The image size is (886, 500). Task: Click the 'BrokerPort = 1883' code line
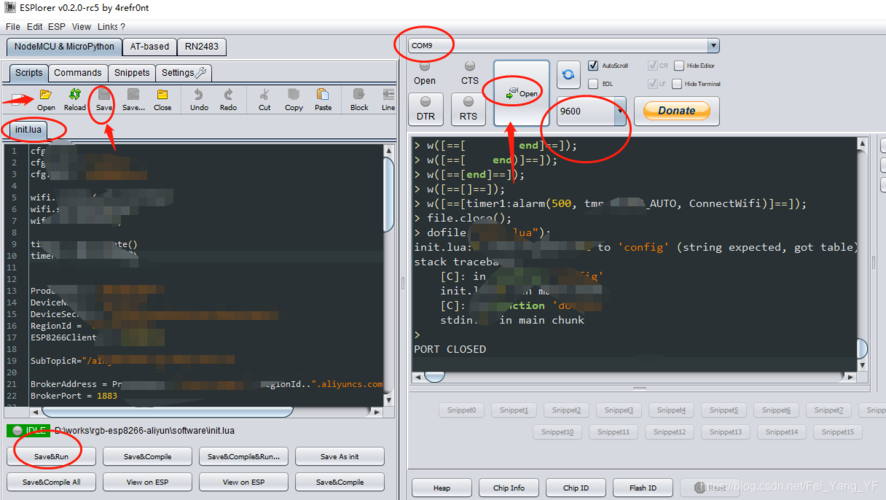(x=73, y=395)
